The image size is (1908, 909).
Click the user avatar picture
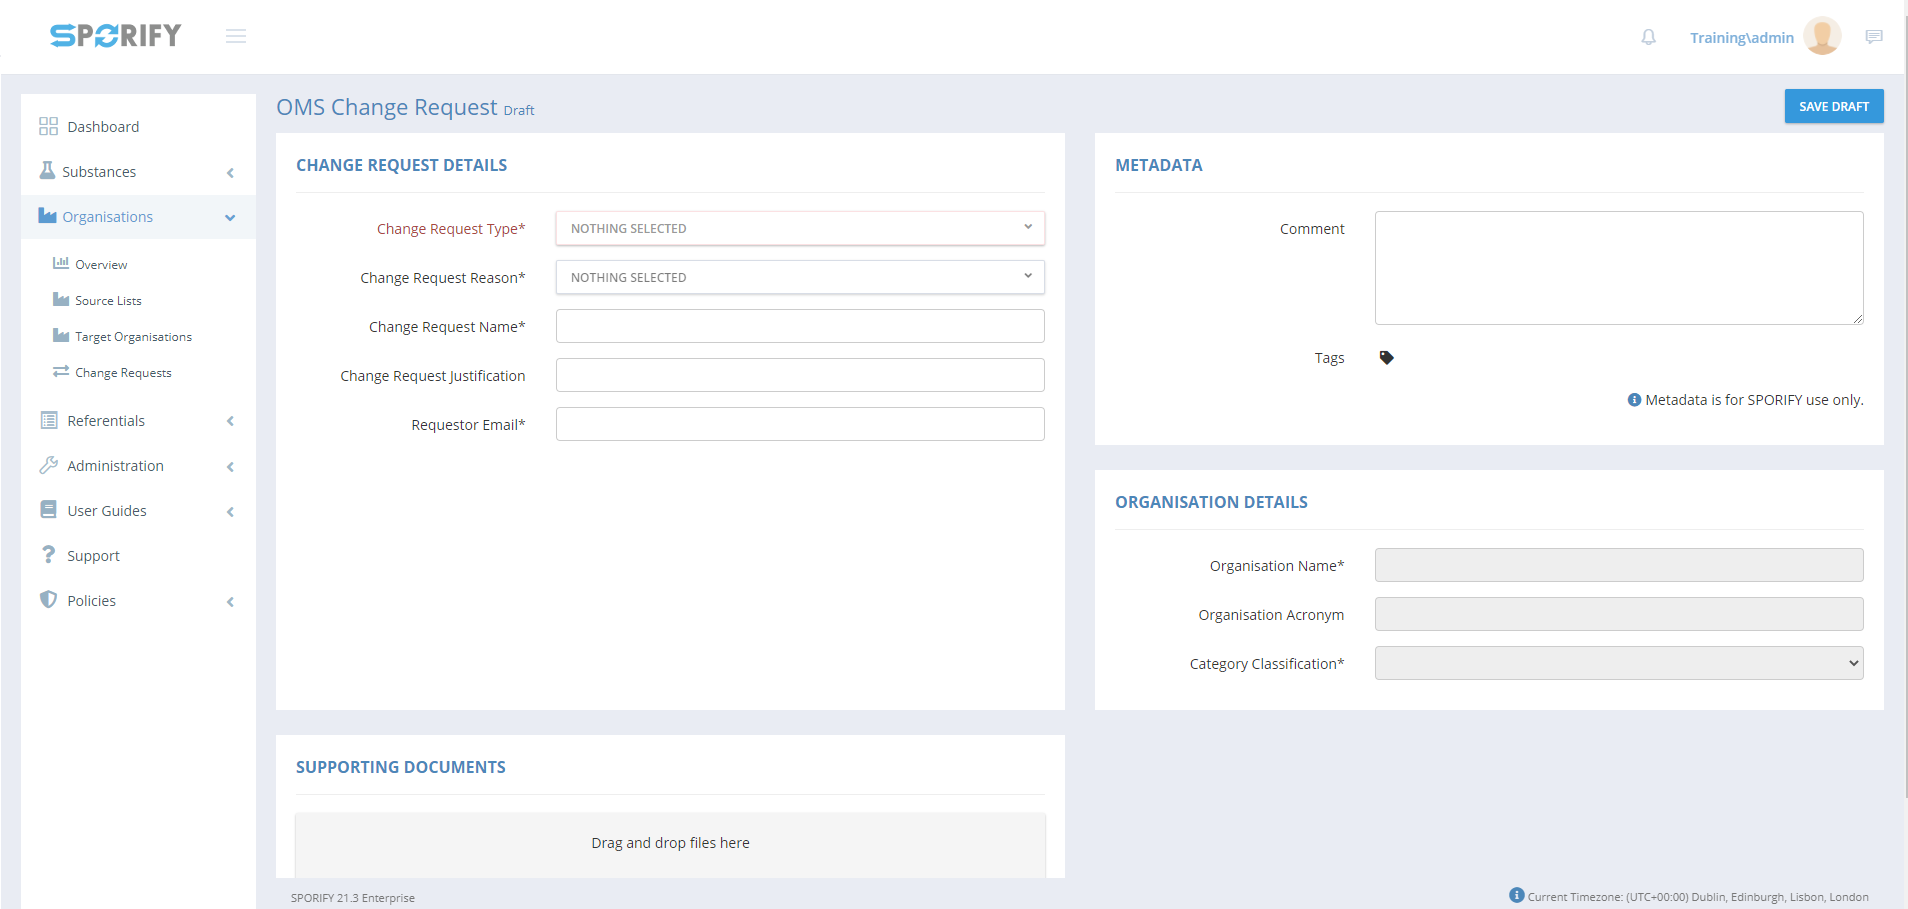(1821, 37)
